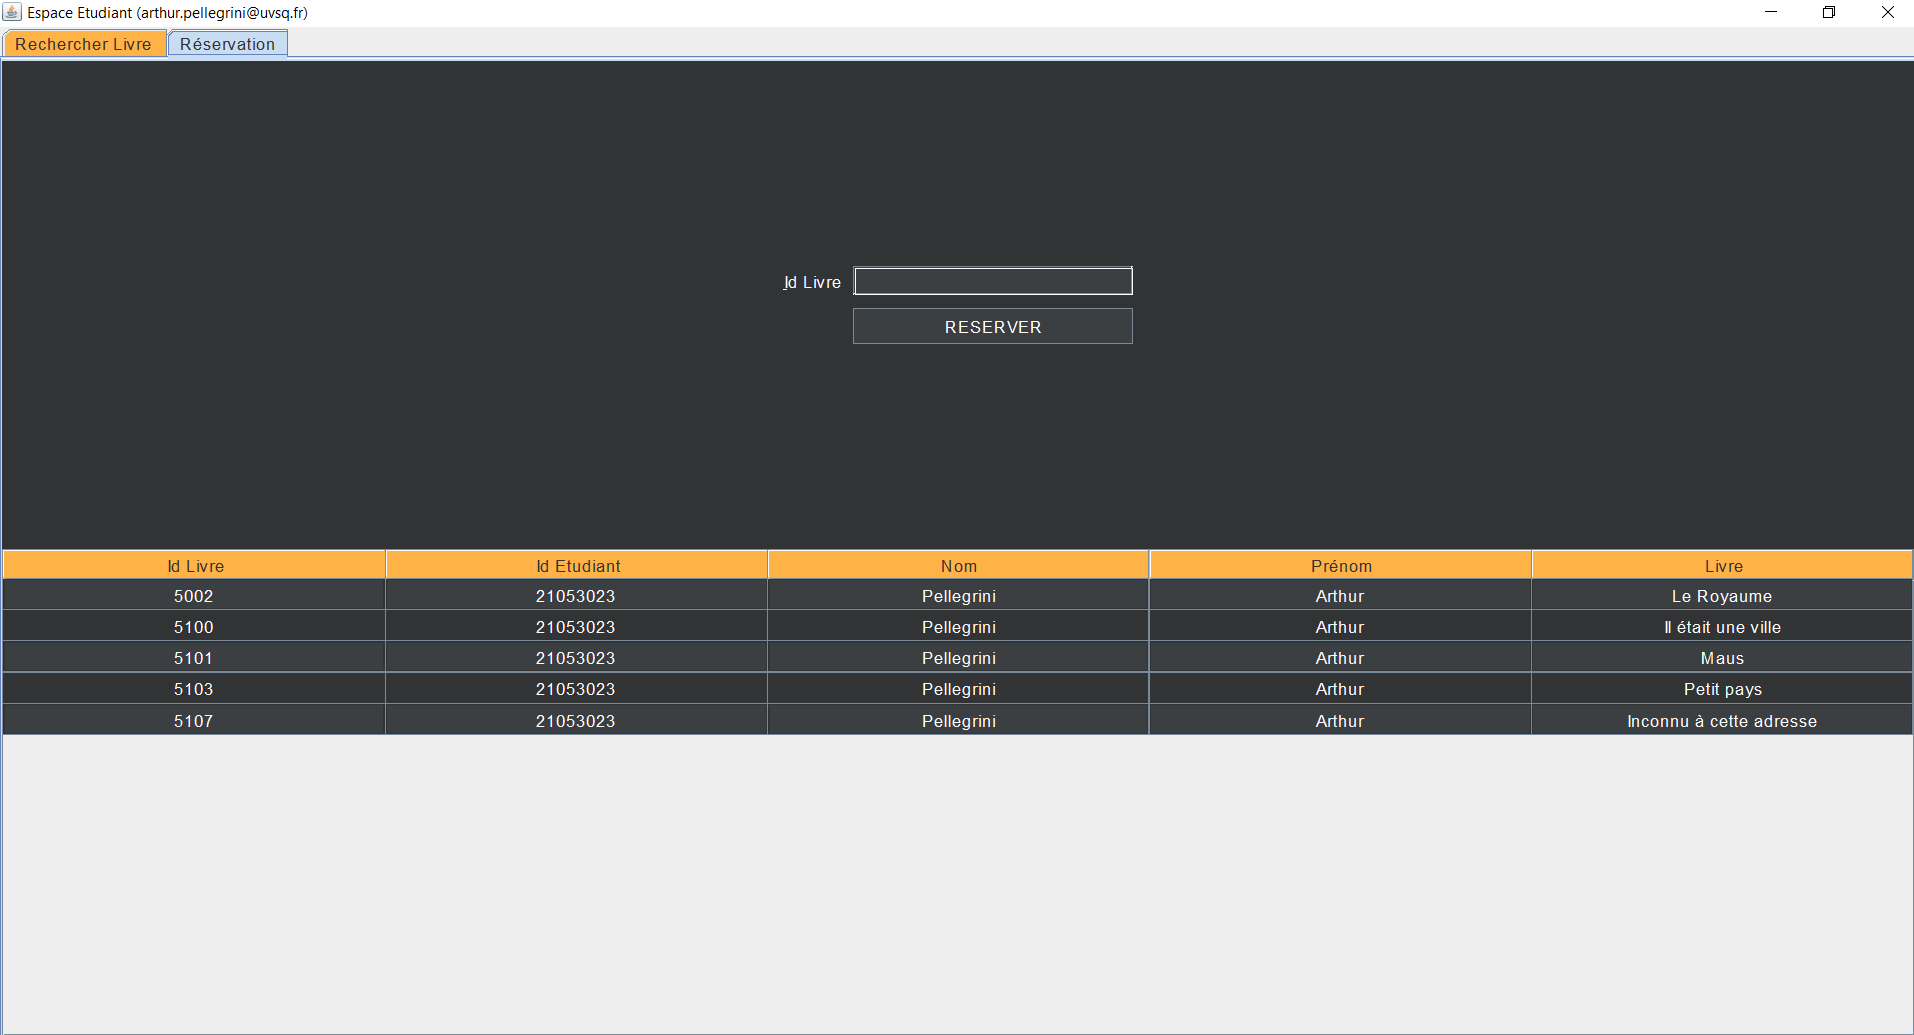The image size is (1914, 1035).
Task: Click book id 5103 cell
Action: click(x=194, y=689)
